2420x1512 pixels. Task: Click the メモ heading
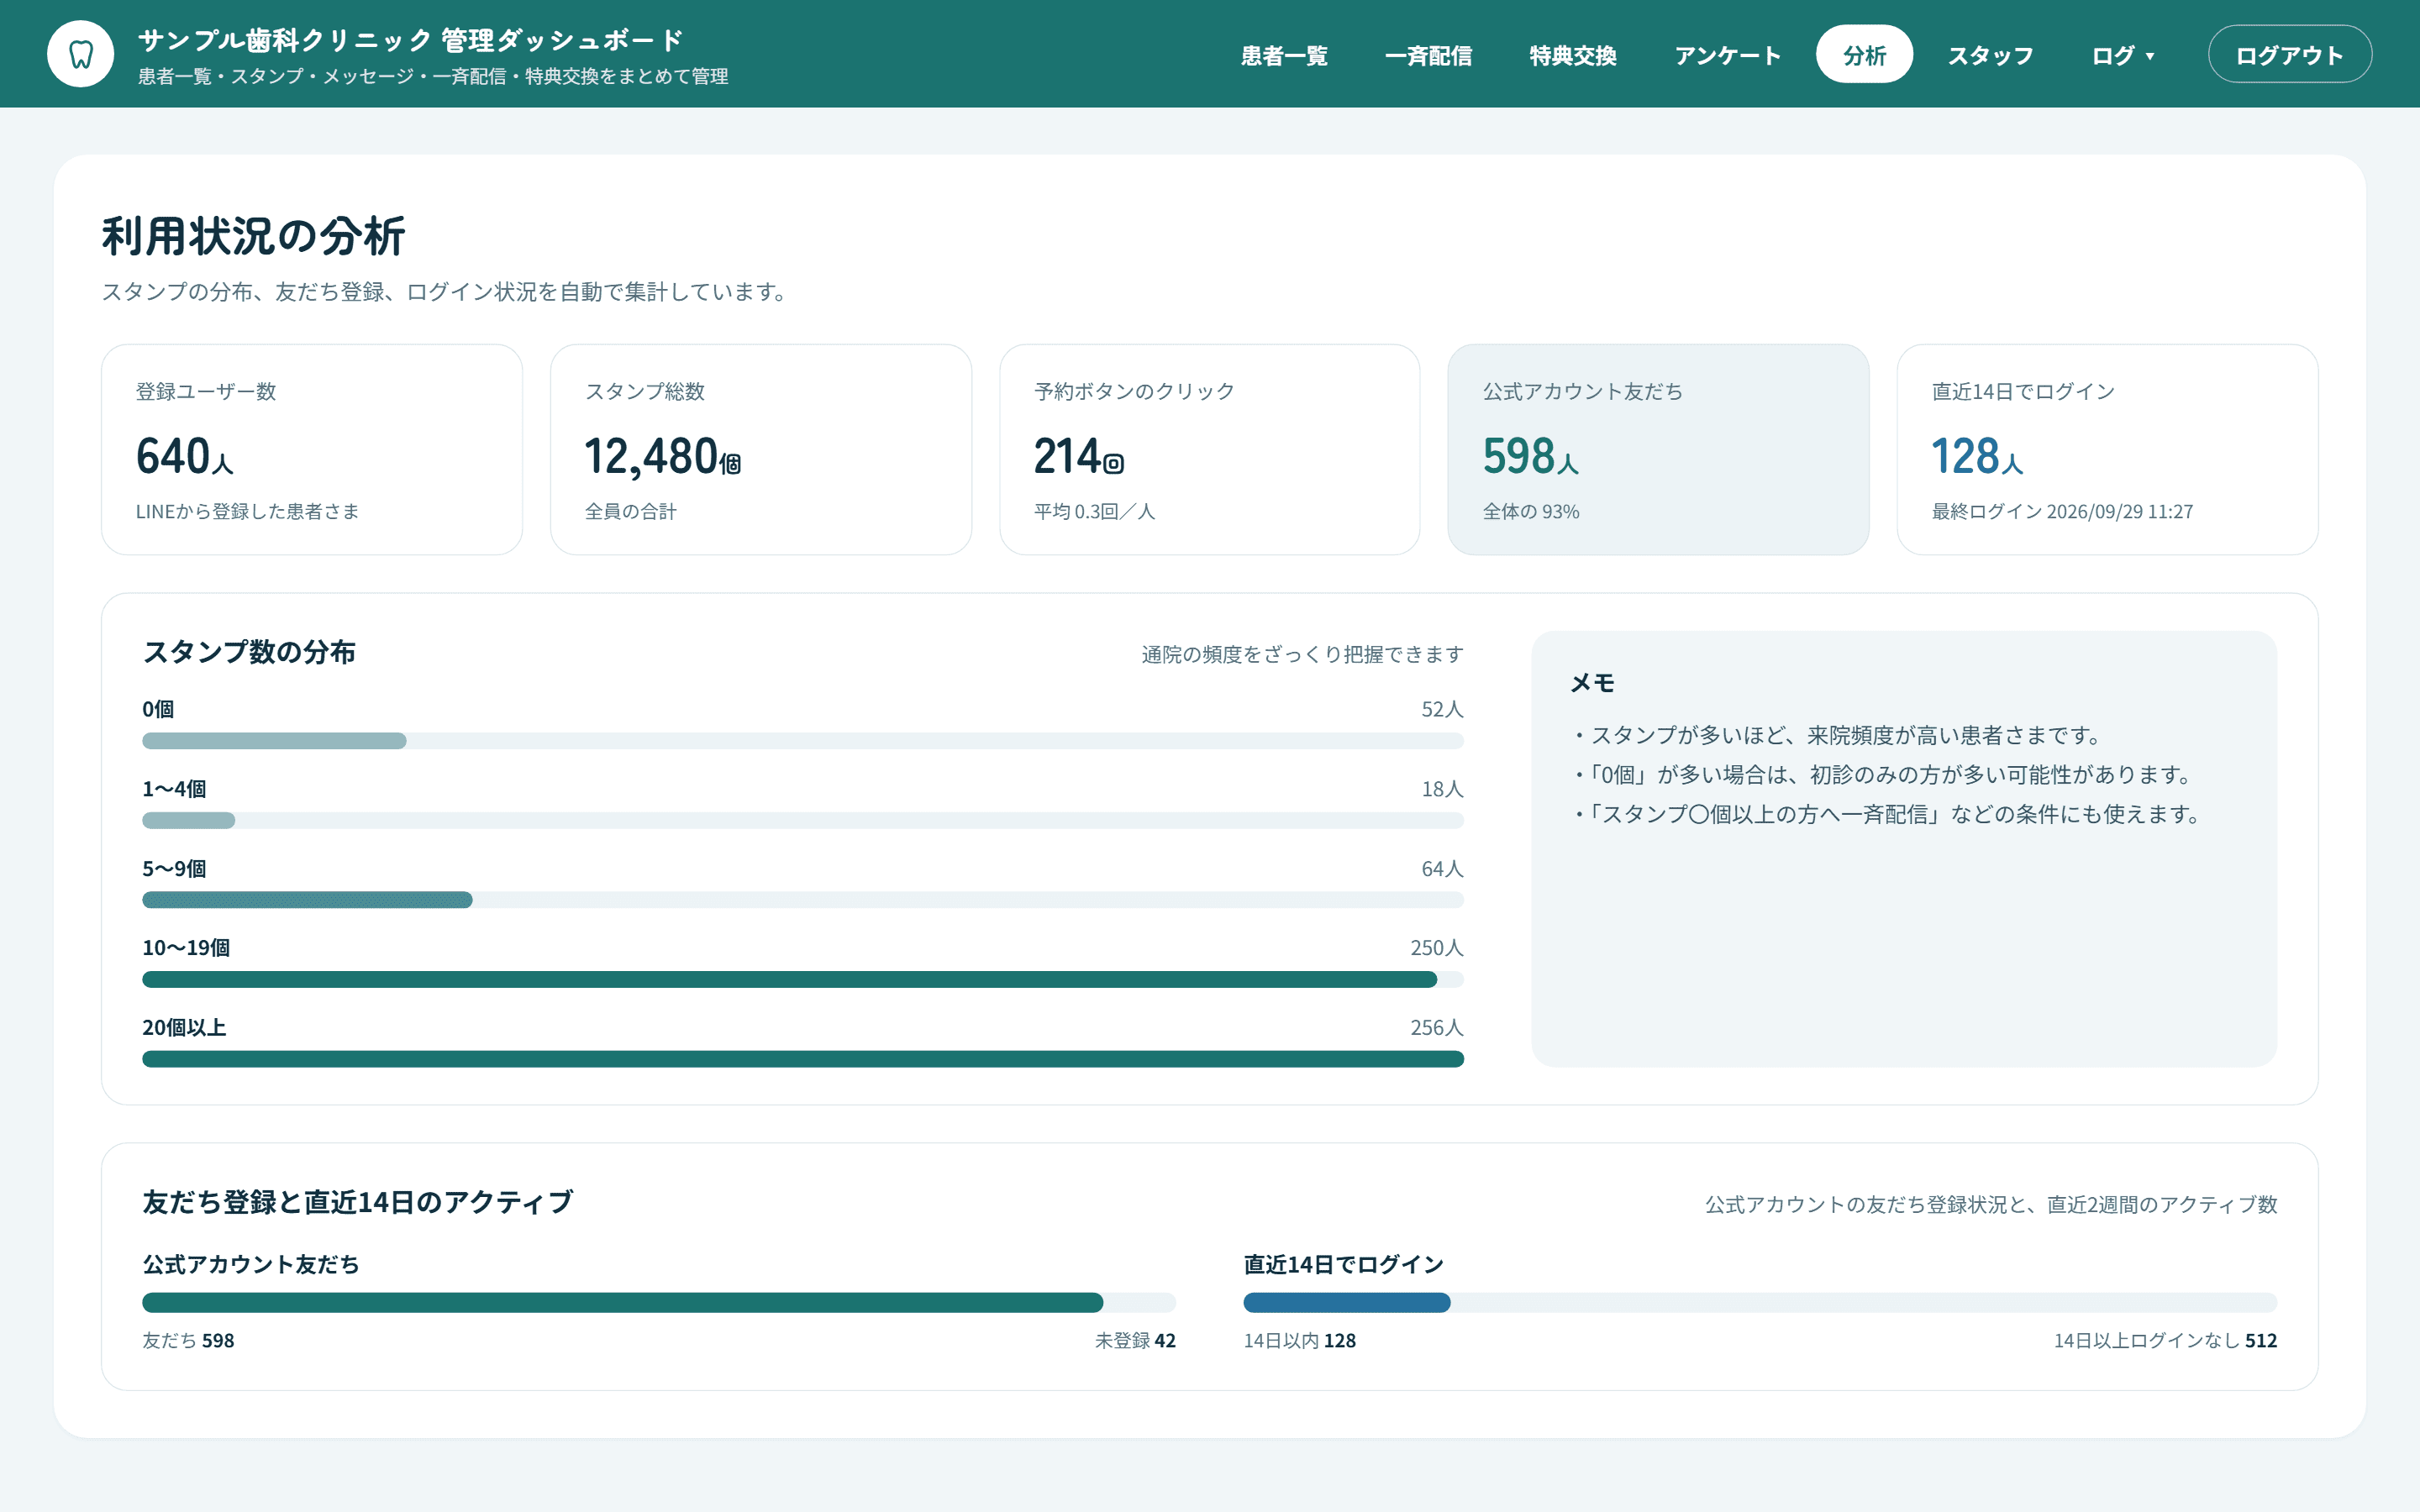(1592, 683)
